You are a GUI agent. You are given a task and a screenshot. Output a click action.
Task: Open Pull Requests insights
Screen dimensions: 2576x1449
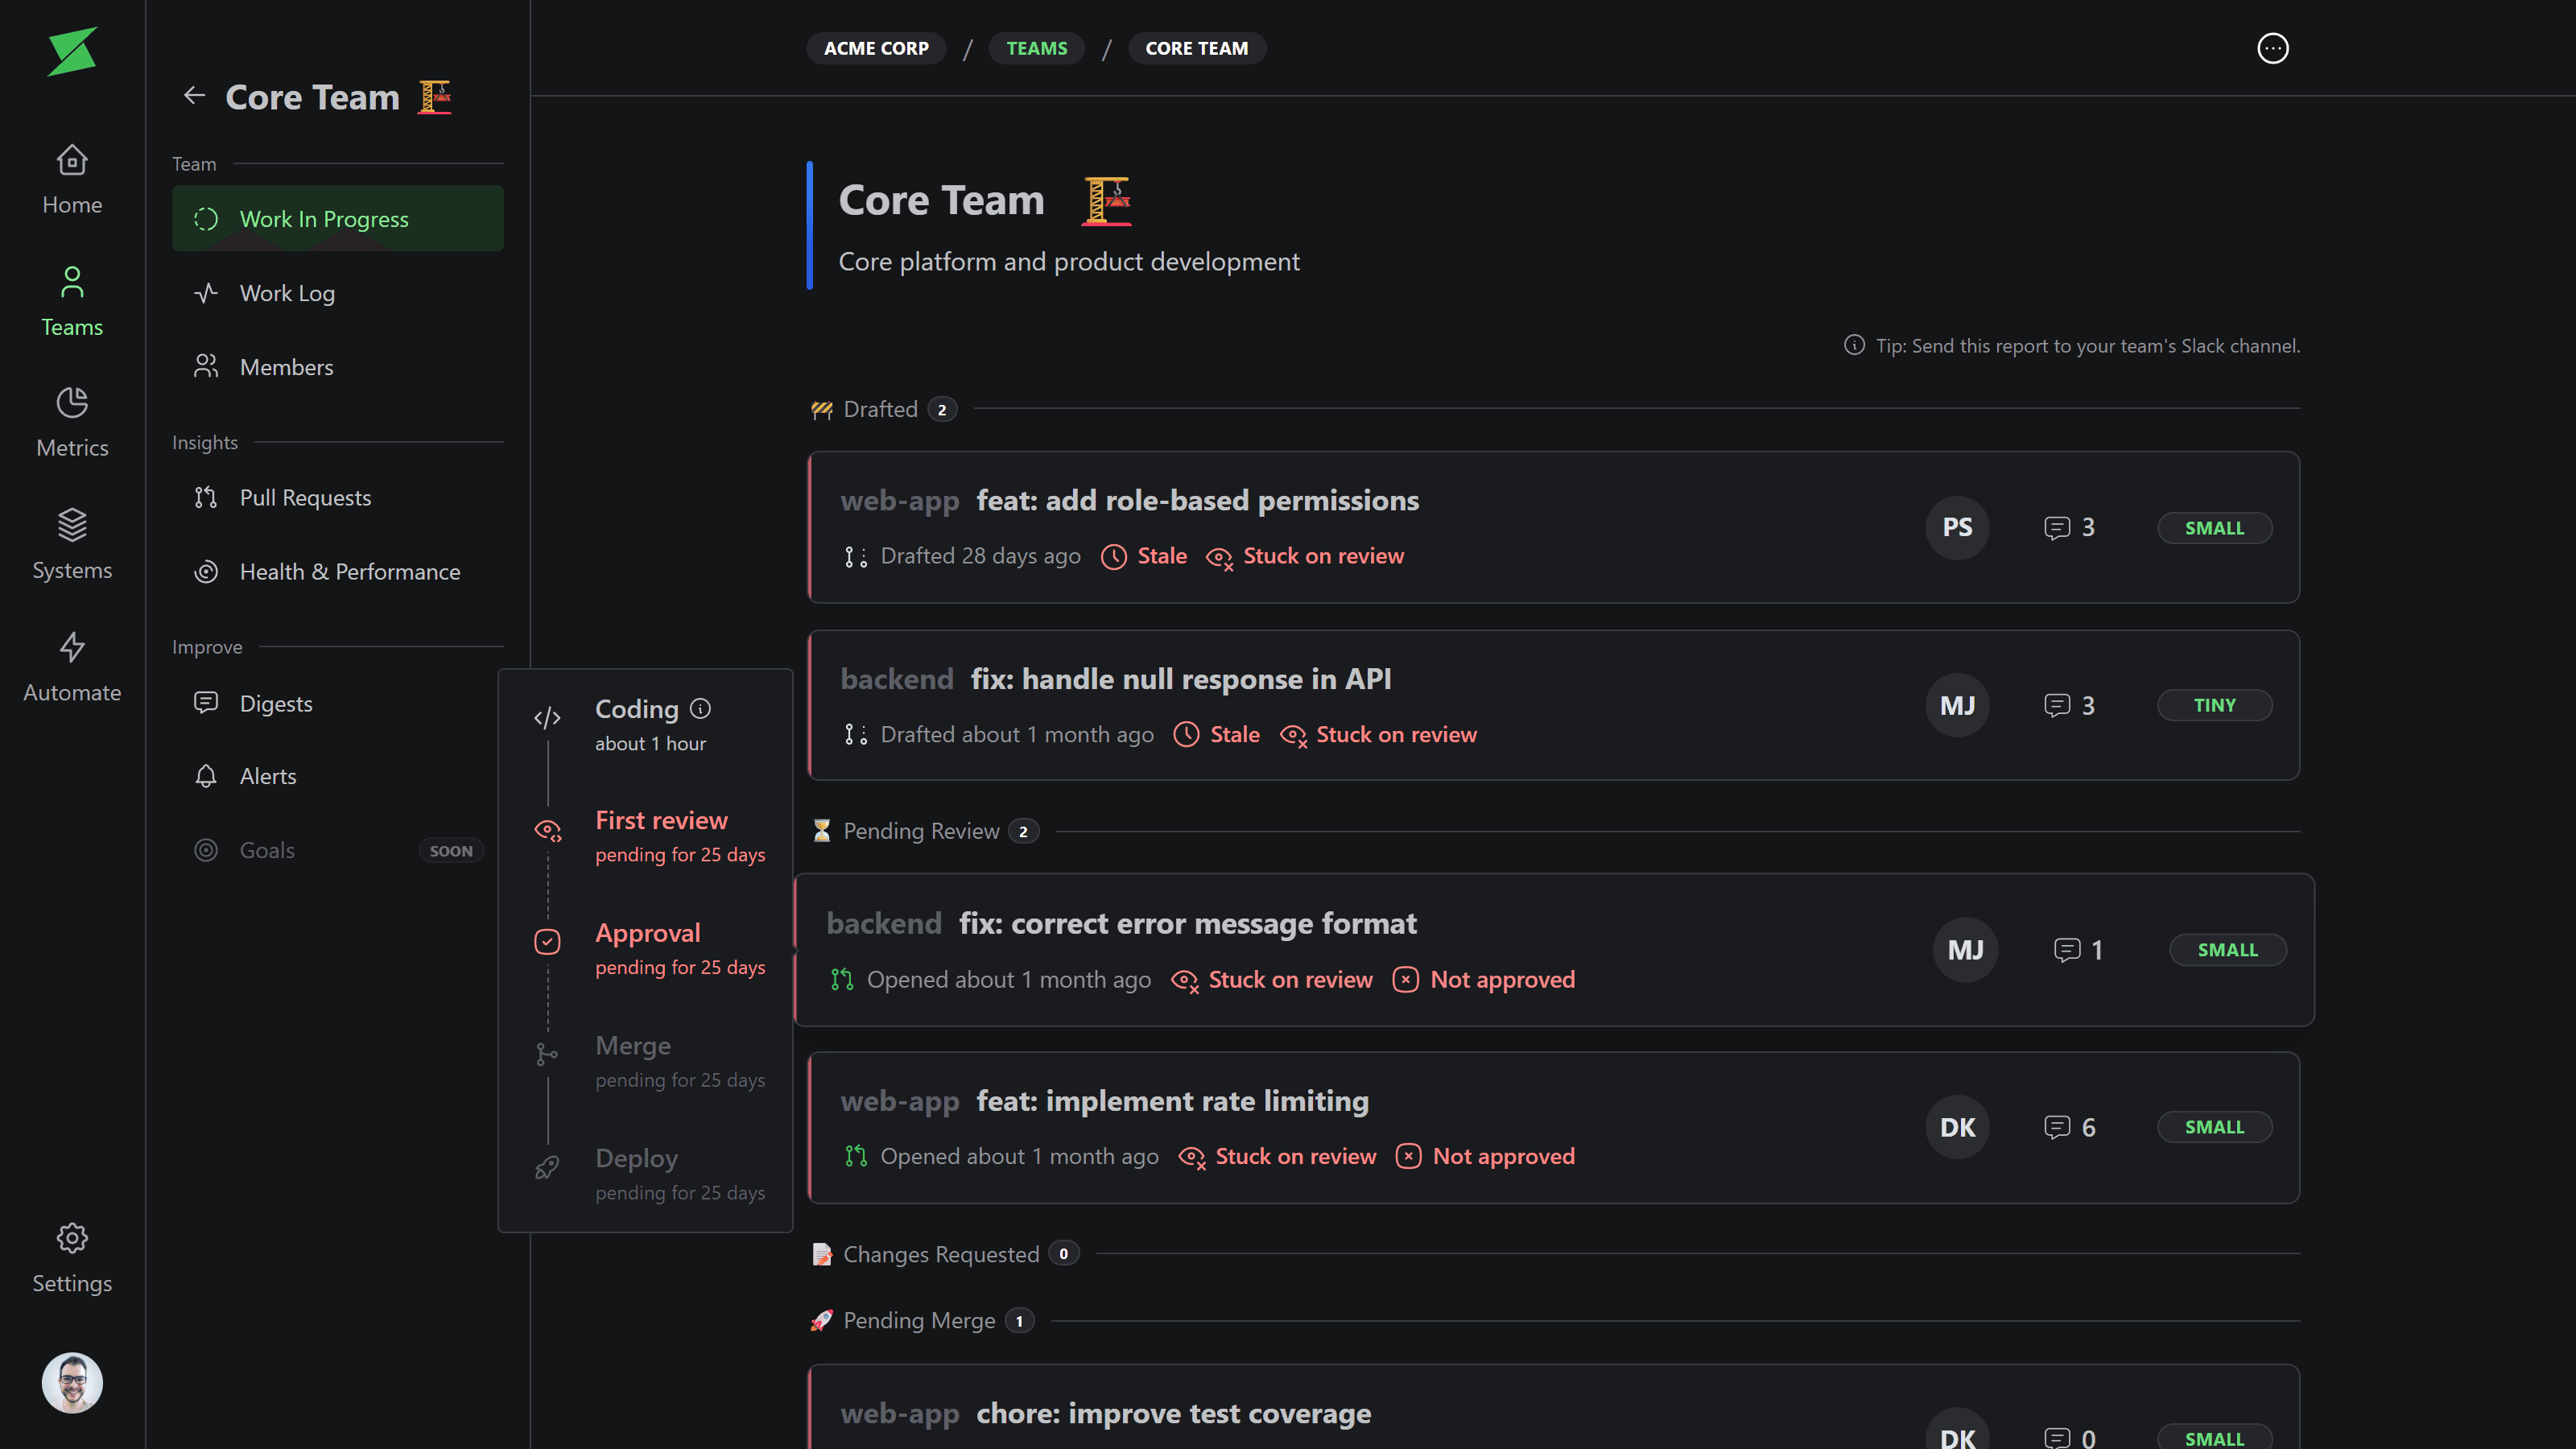305,498
